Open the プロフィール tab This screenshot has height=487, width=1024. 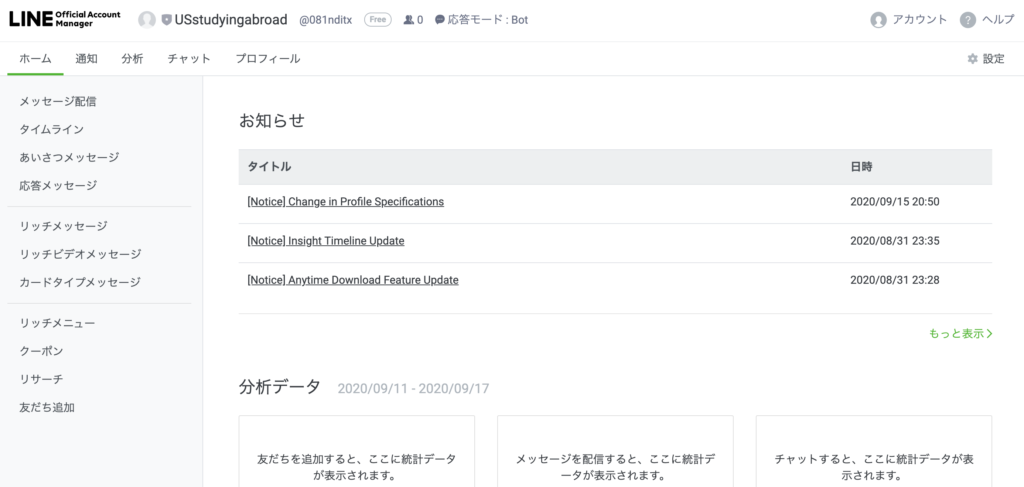(x=268, y=59)
